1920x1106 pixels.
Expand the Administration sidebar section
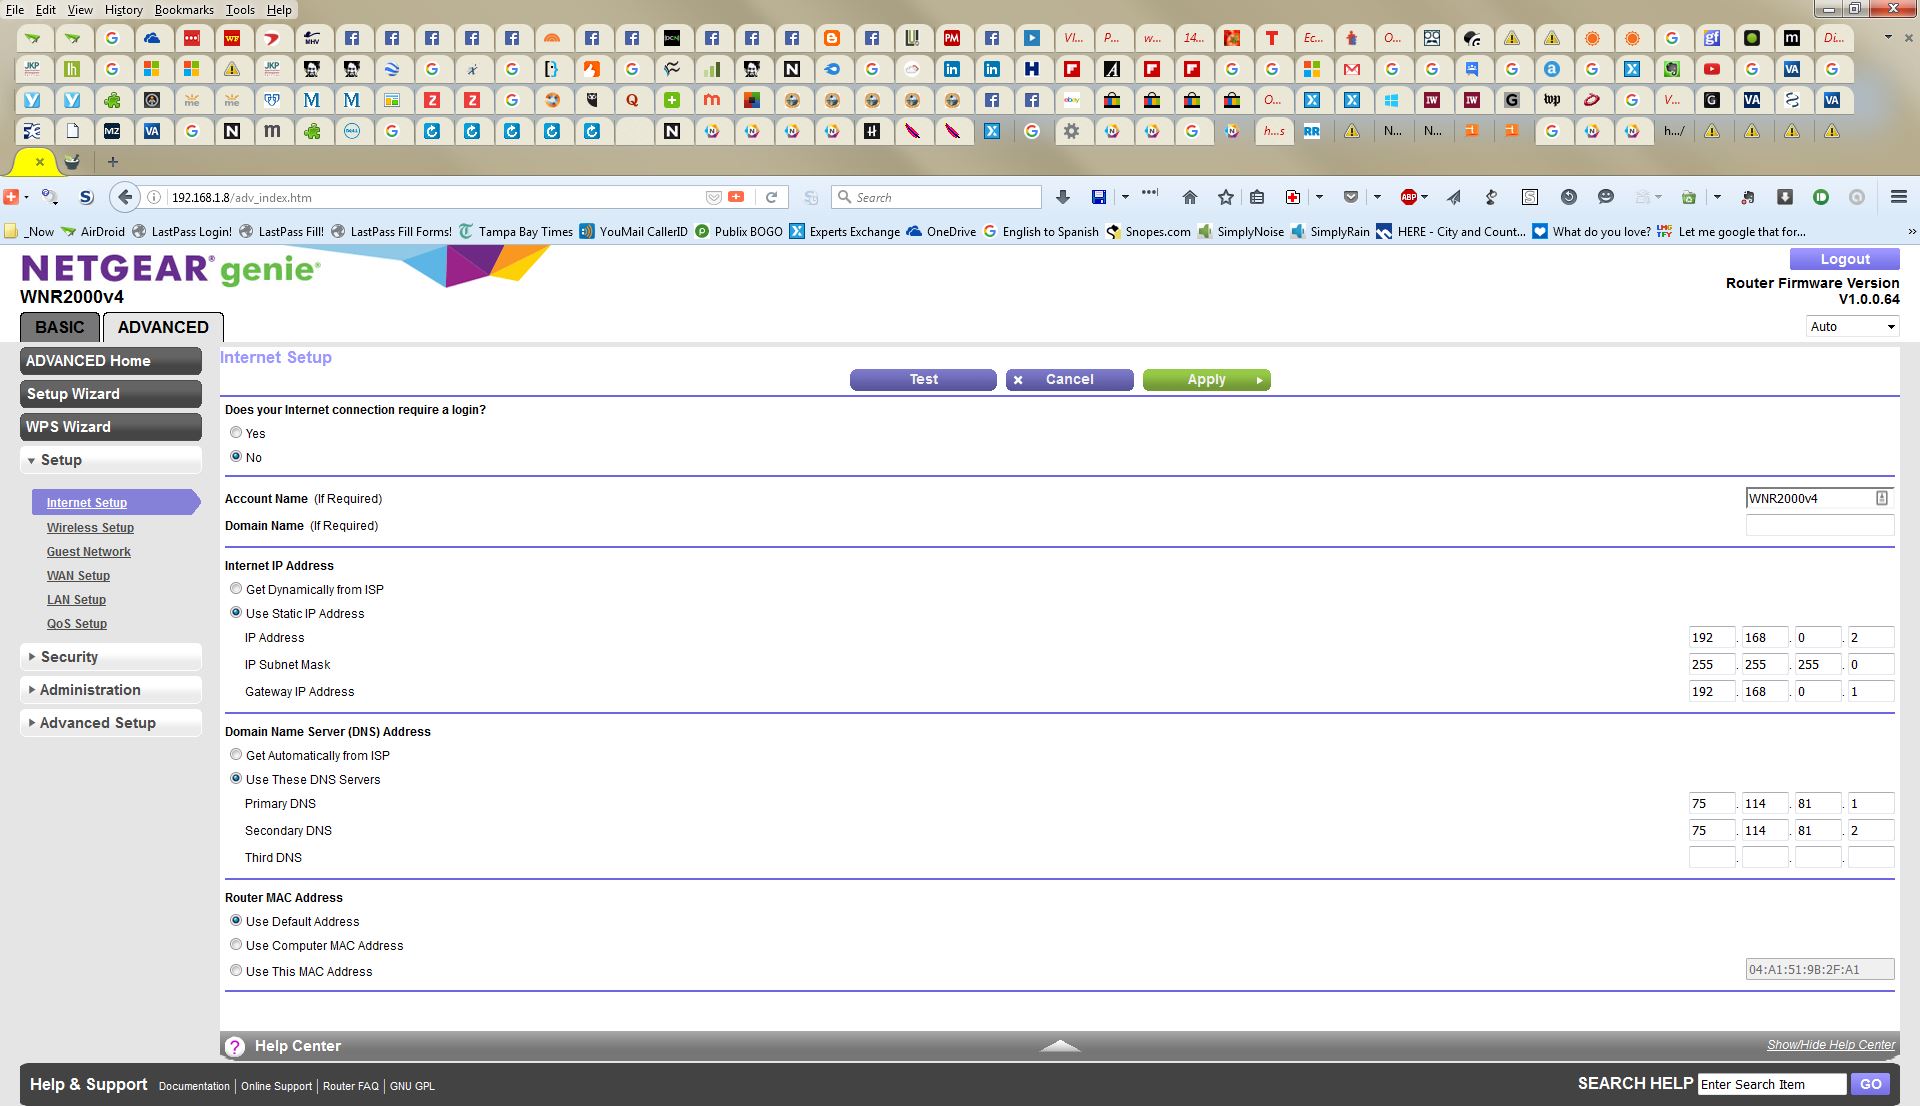click(x=110, y=690)
